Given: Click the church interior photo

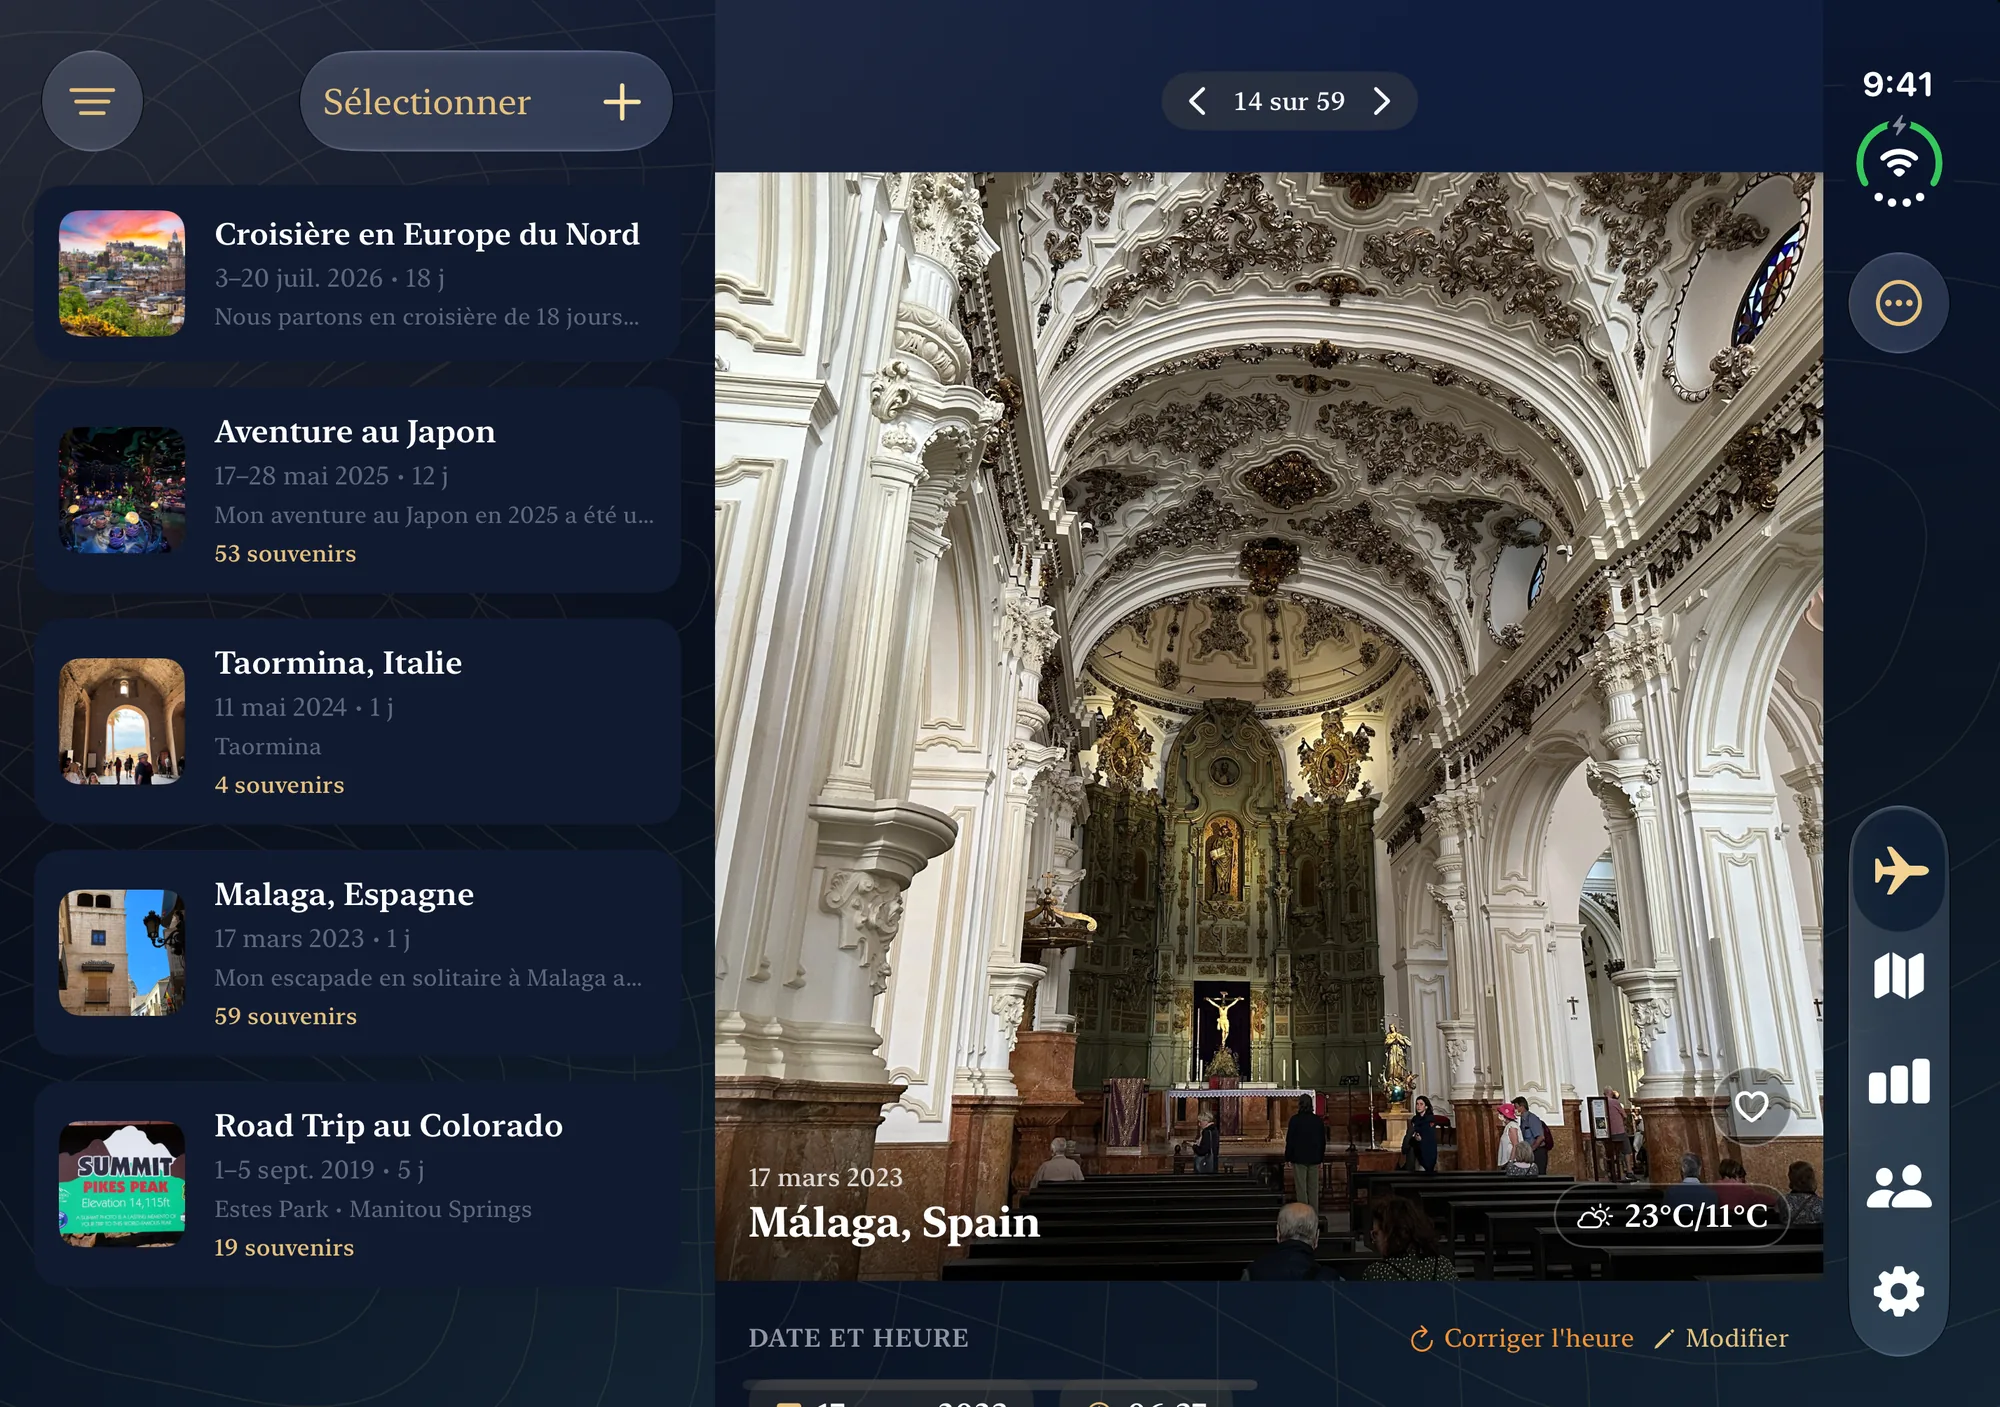Looking at the screenshot, I should click(x=1268, y=726).
